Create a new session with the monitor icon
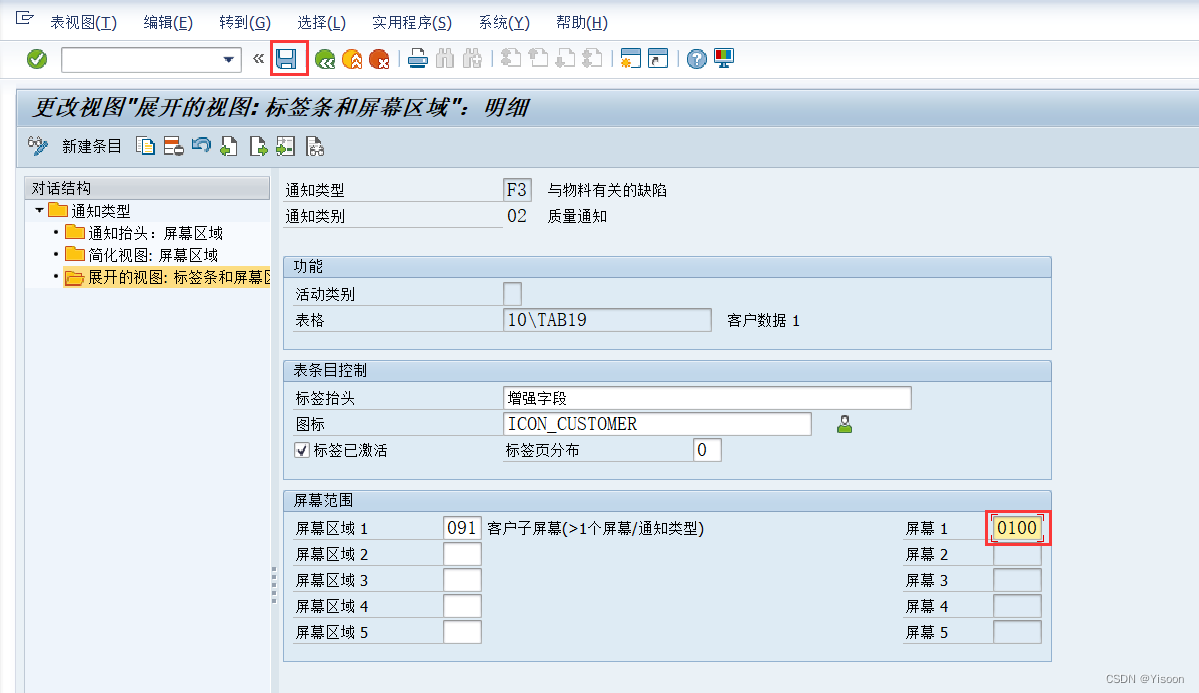The width and height of the screenshot is (1199, 693). click(x=722, y=59)
